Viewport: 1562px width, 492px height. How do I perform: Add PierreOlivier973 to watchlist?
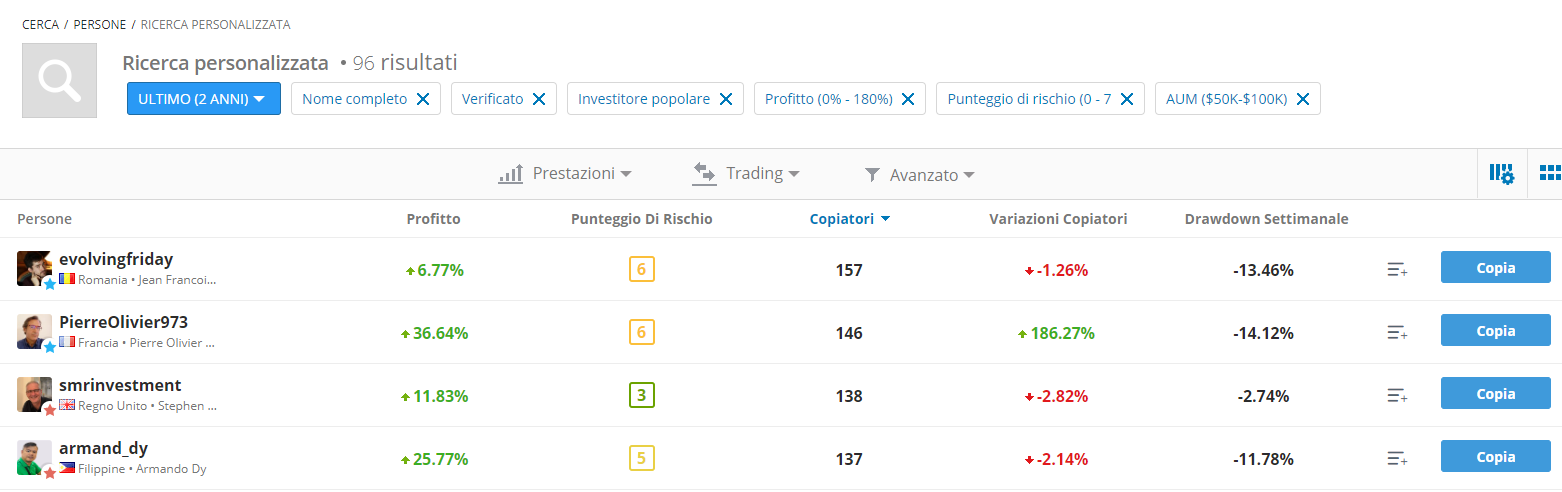(x=1397, y=332)
